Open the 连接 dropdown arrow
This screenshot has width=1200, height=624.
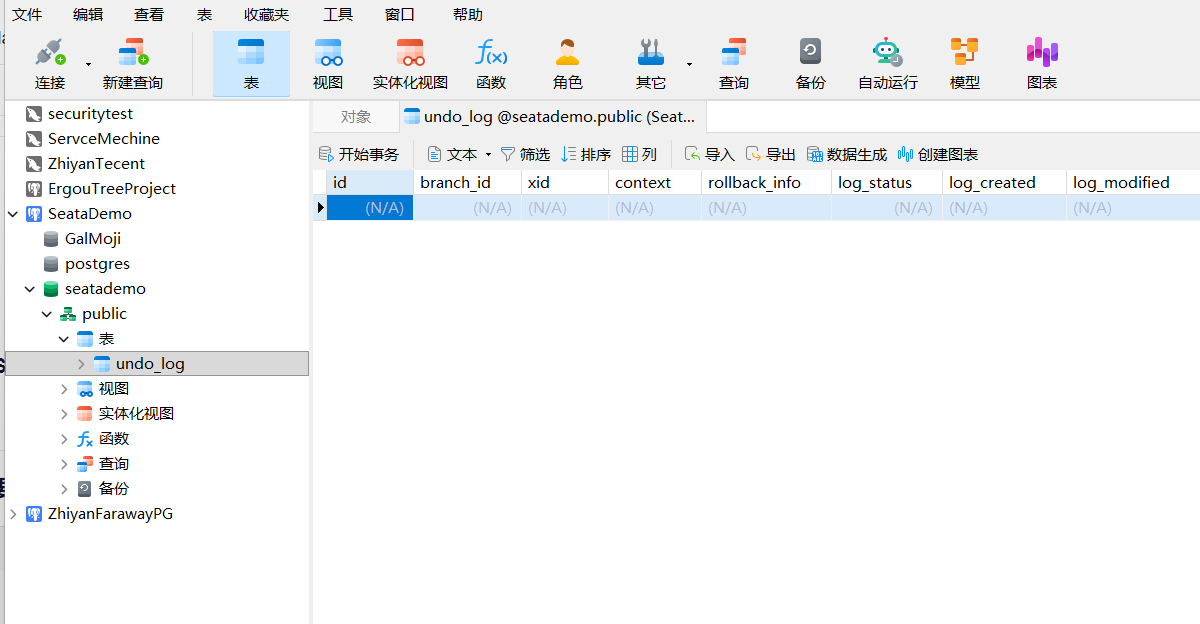[88, 65]
